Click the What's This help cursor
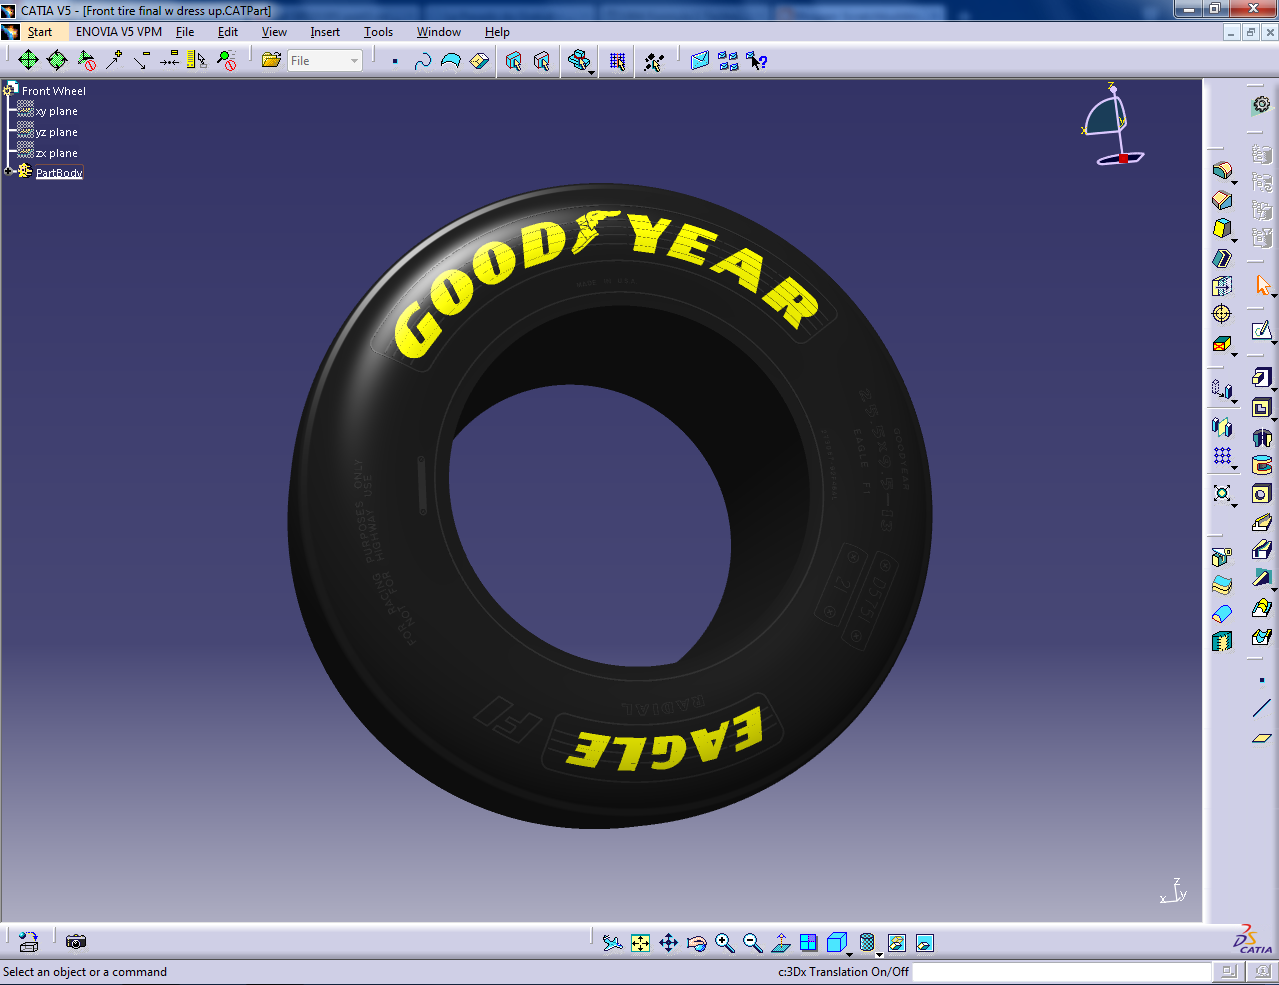Image resolution: width=1279 pixels, height=985 pixels. click(x=757, y=61)
